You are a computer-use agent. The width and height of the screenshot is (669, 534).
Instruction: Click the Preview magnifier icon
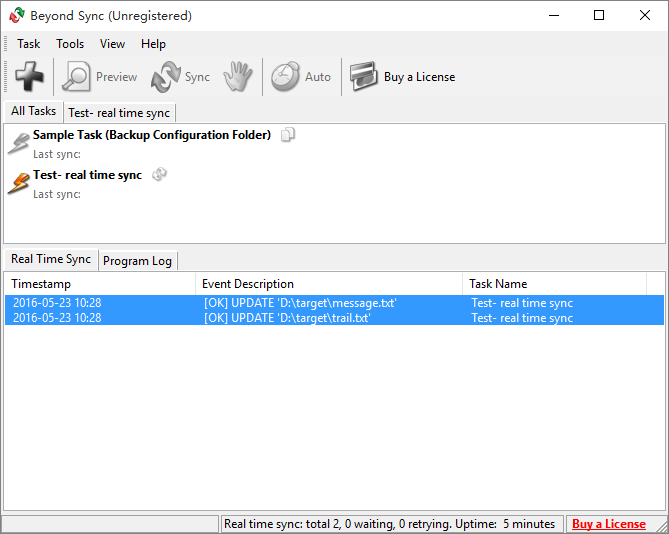pos(76,77)
